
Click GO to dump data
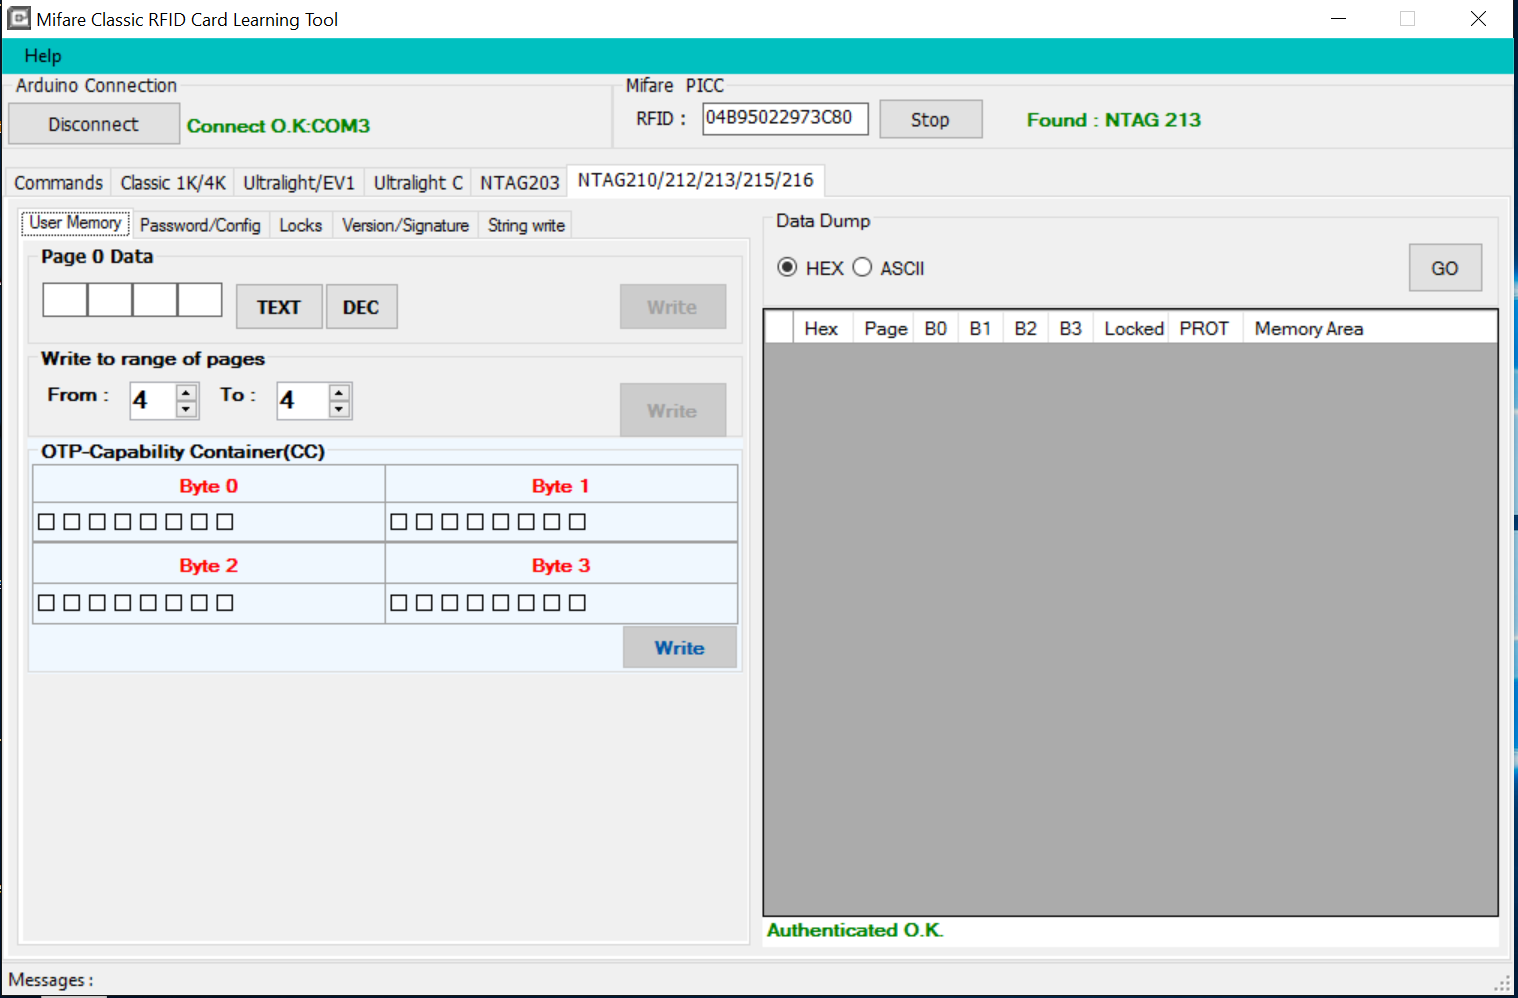tap(1445, 268)
